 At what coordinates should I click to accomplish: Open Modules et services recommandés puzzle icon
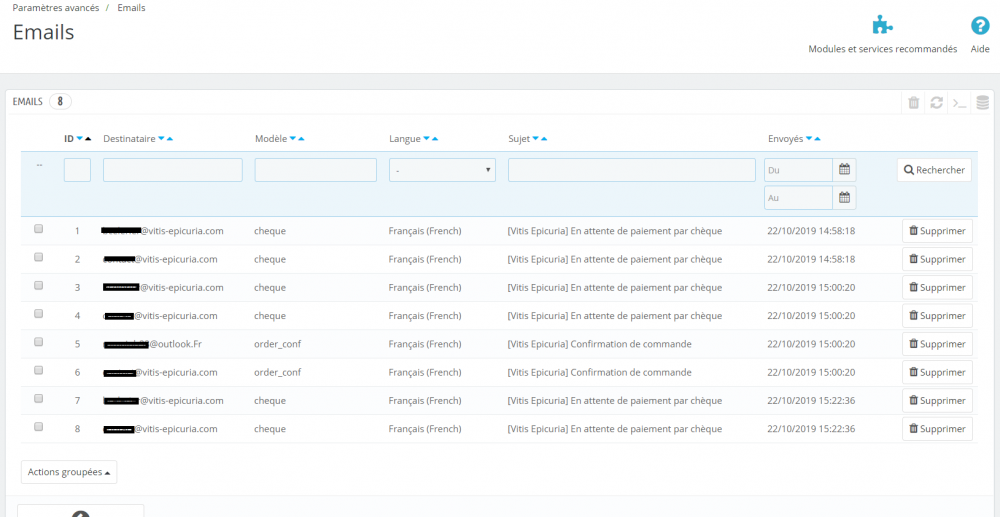pos(883,26)
